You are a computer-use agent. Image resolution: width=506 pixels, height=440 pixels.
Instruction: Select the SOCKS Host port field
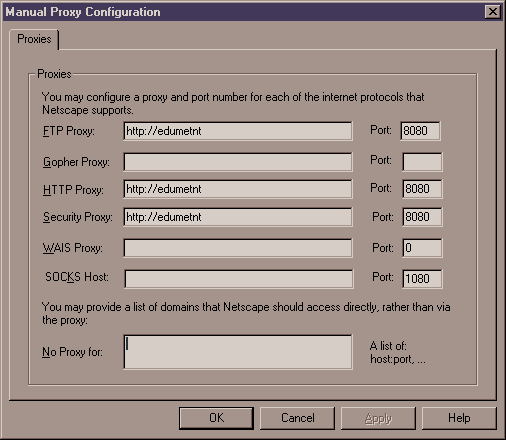[422, 279]
